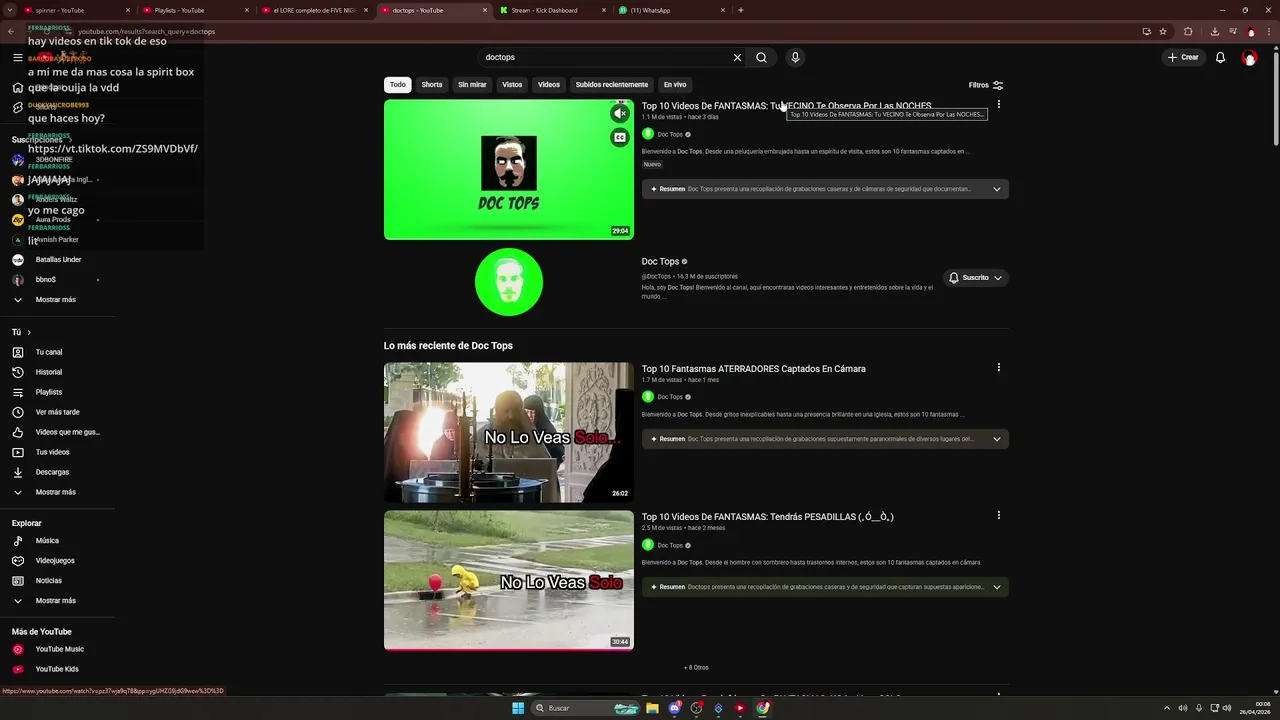Open more options for Tu VECINO Te Observa video

[x=998, y=105]
